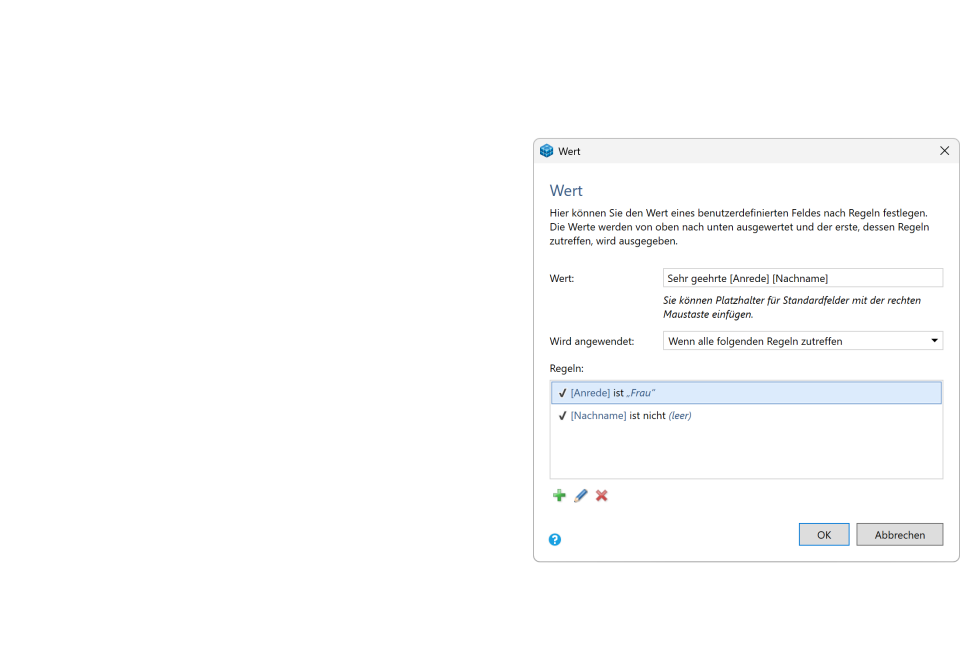Image resolution: width=960 pixels, height=650 pixels.
Task: Click the empty area in the Regeln list
Action: 746,452
